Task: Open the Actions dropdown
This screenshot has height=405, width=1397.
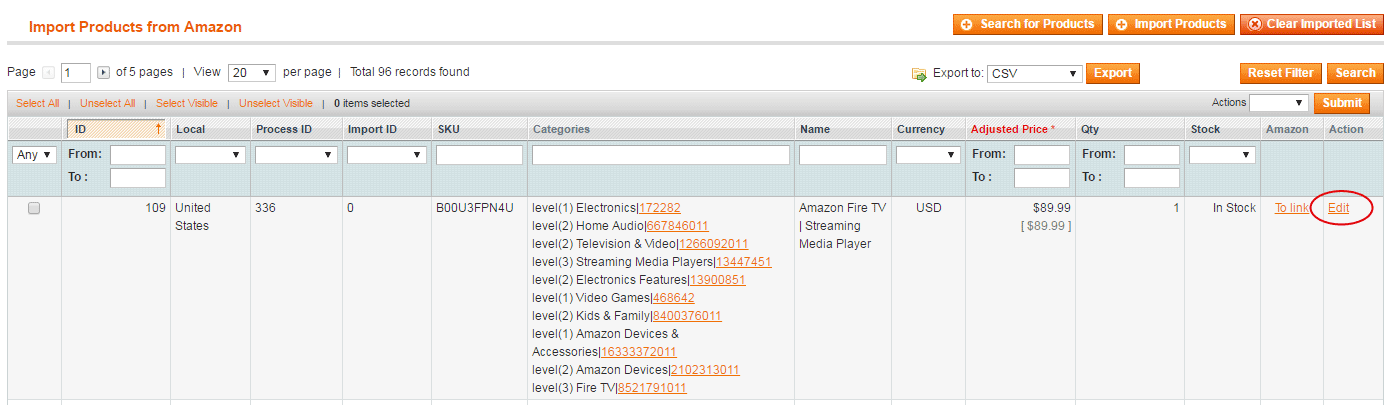Action: 1279,102
